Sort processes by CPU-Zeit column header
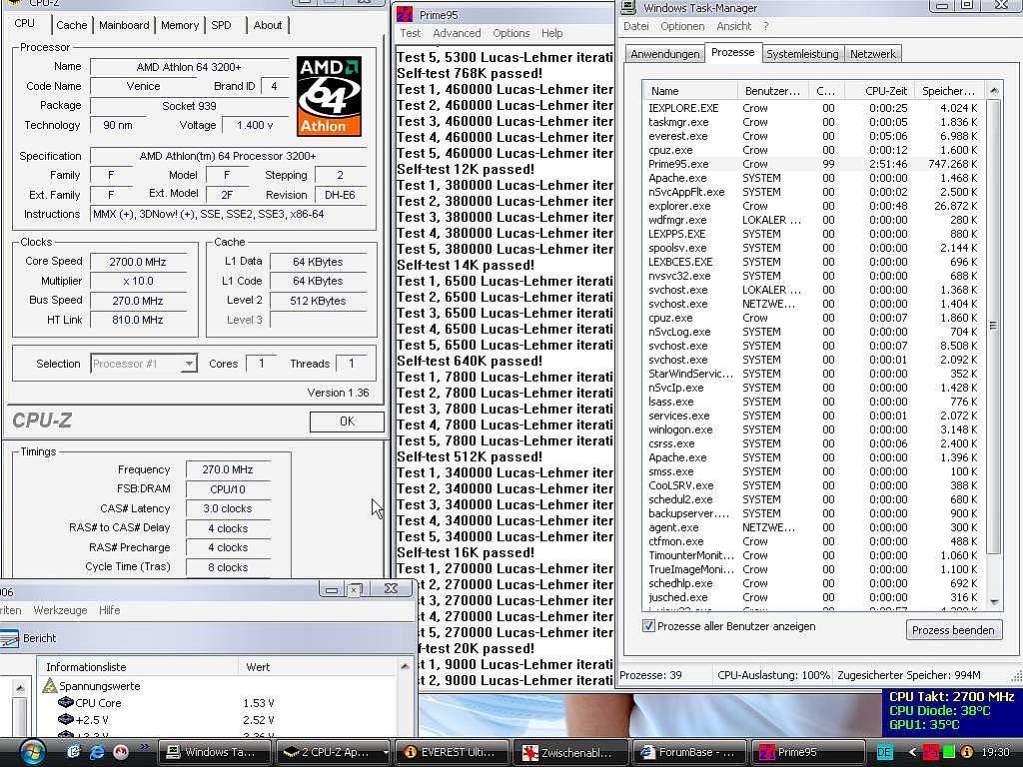Viewport: 1023px width, 767px height. click(879, 91)
